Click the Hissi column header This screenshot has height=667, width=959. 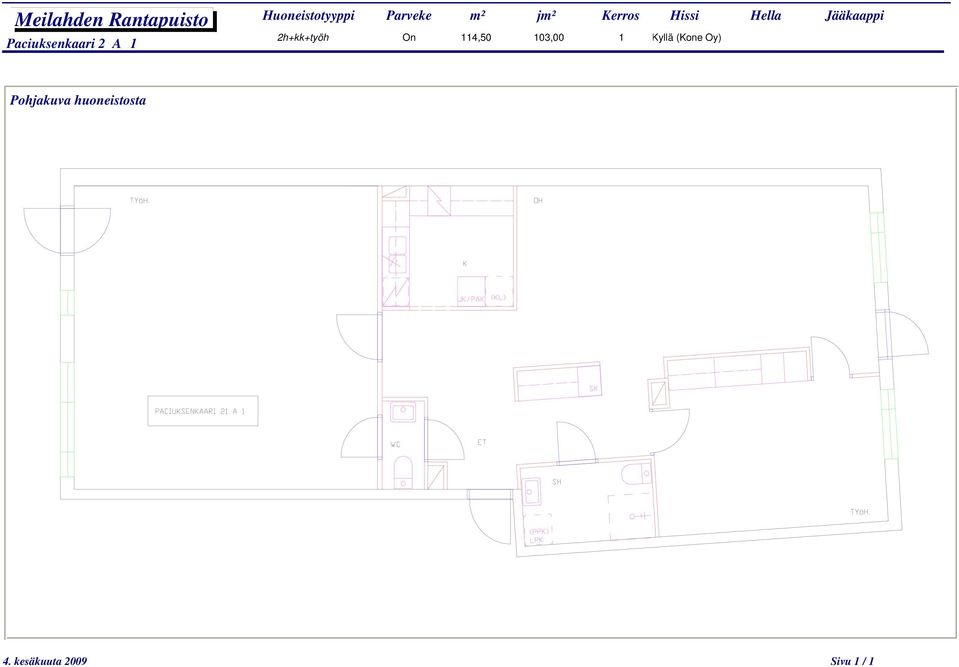click(684, 15)
